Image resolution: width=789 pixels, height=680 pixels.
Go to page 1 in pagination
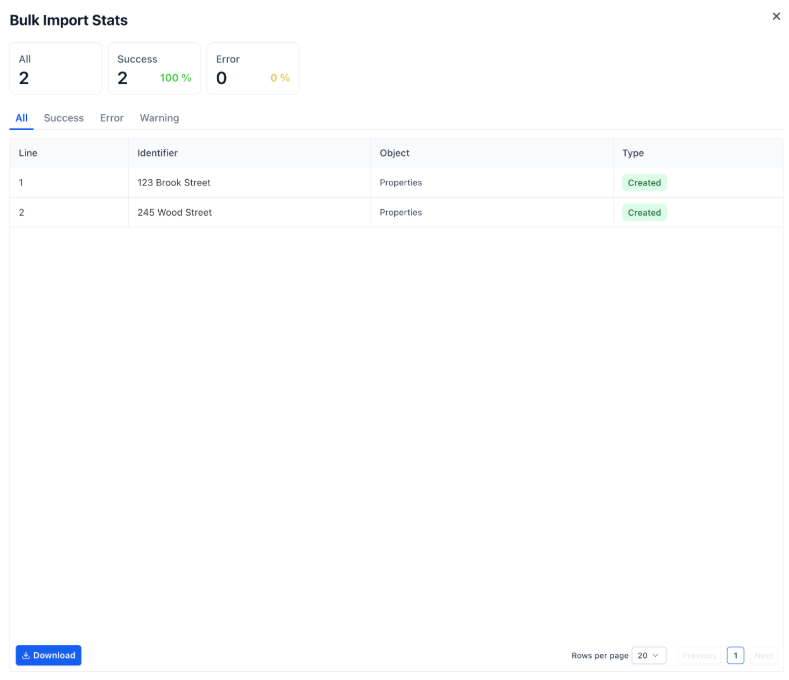(735, 655)
